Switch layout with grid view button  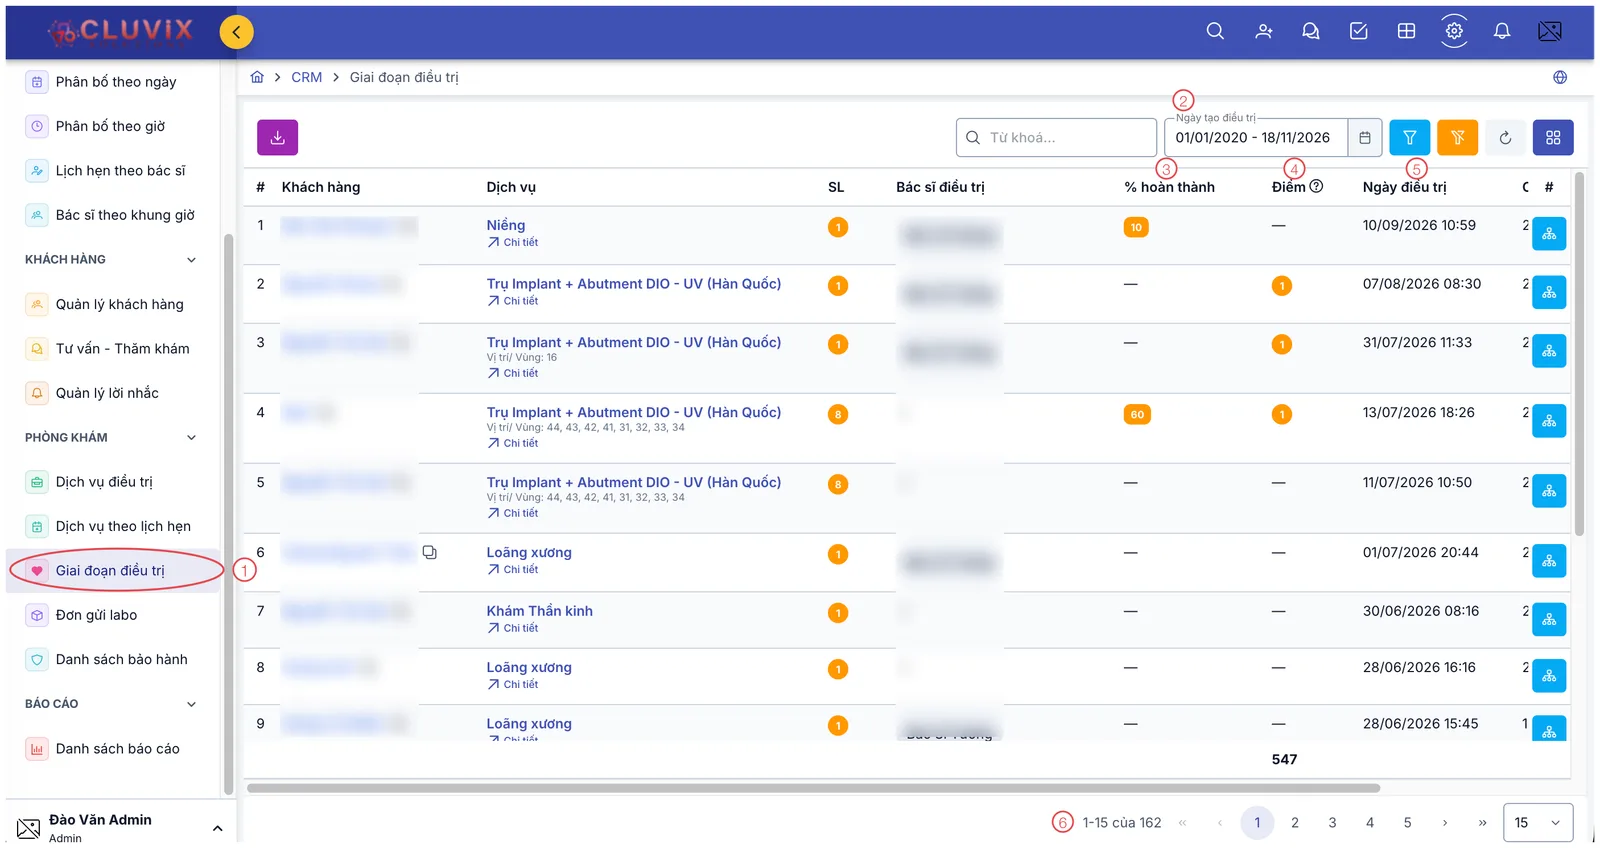click(1553, 138)
